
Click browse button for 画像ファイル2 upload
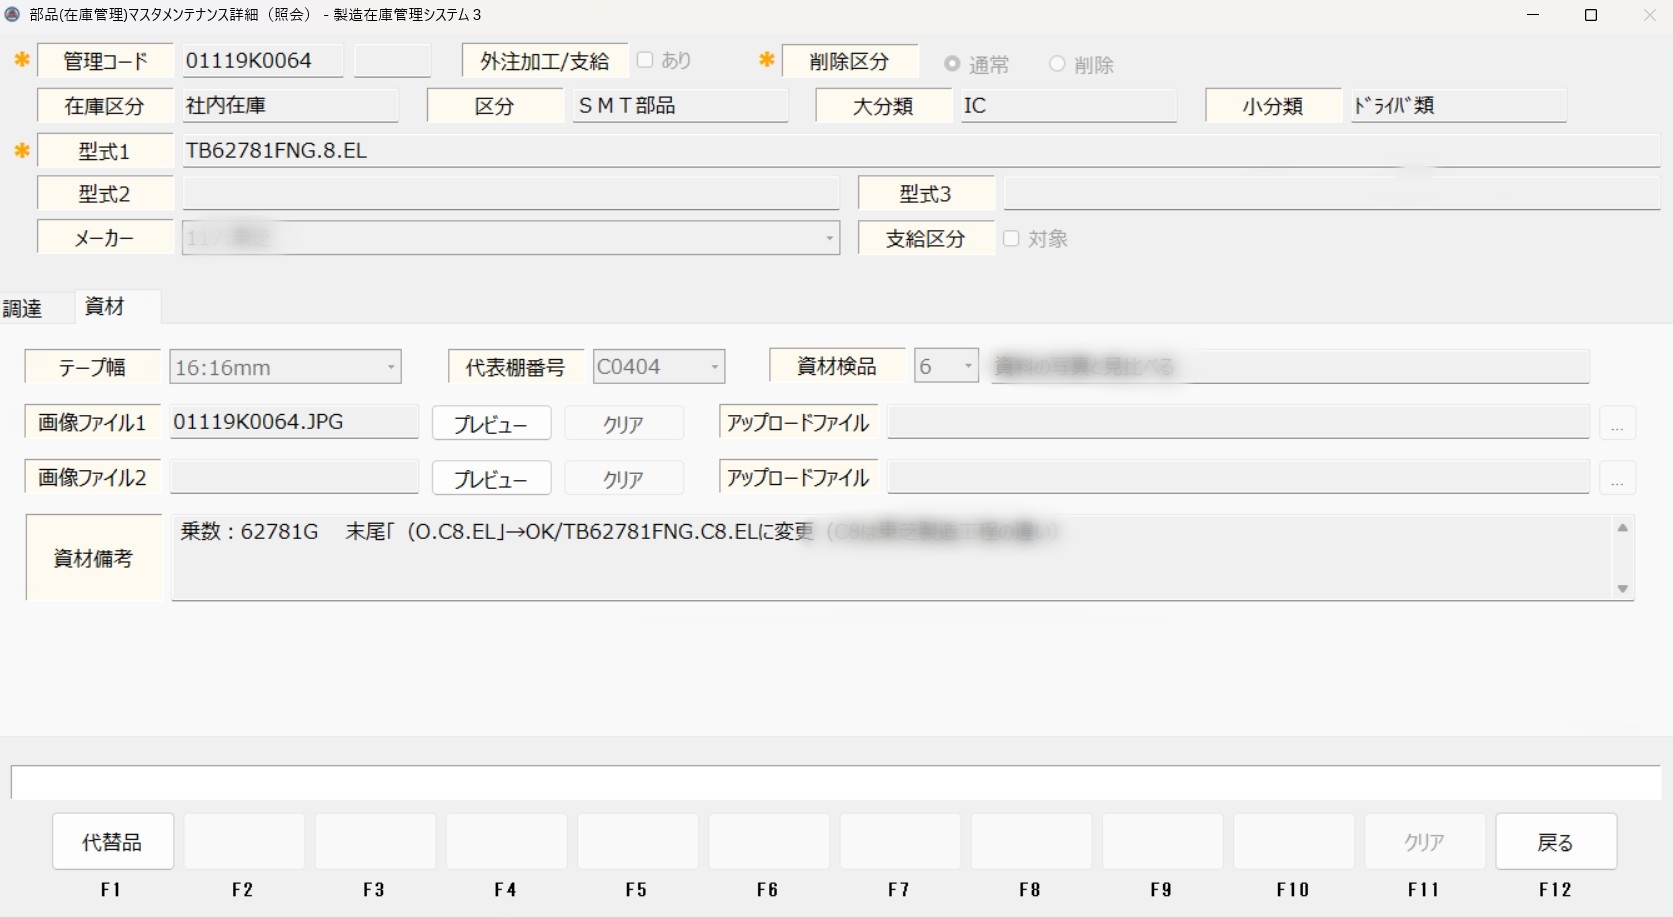point(1616,479)
